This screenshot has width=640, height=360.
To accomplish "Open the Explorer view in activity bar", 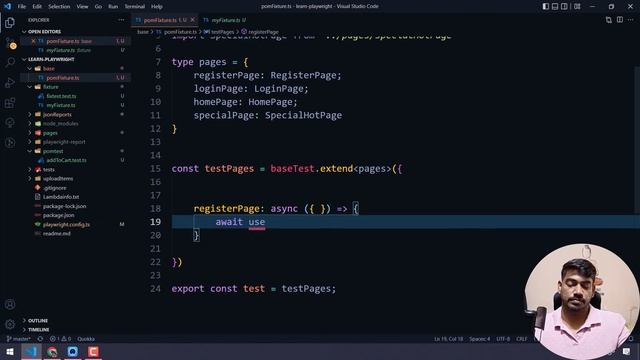I will (10, 22).
